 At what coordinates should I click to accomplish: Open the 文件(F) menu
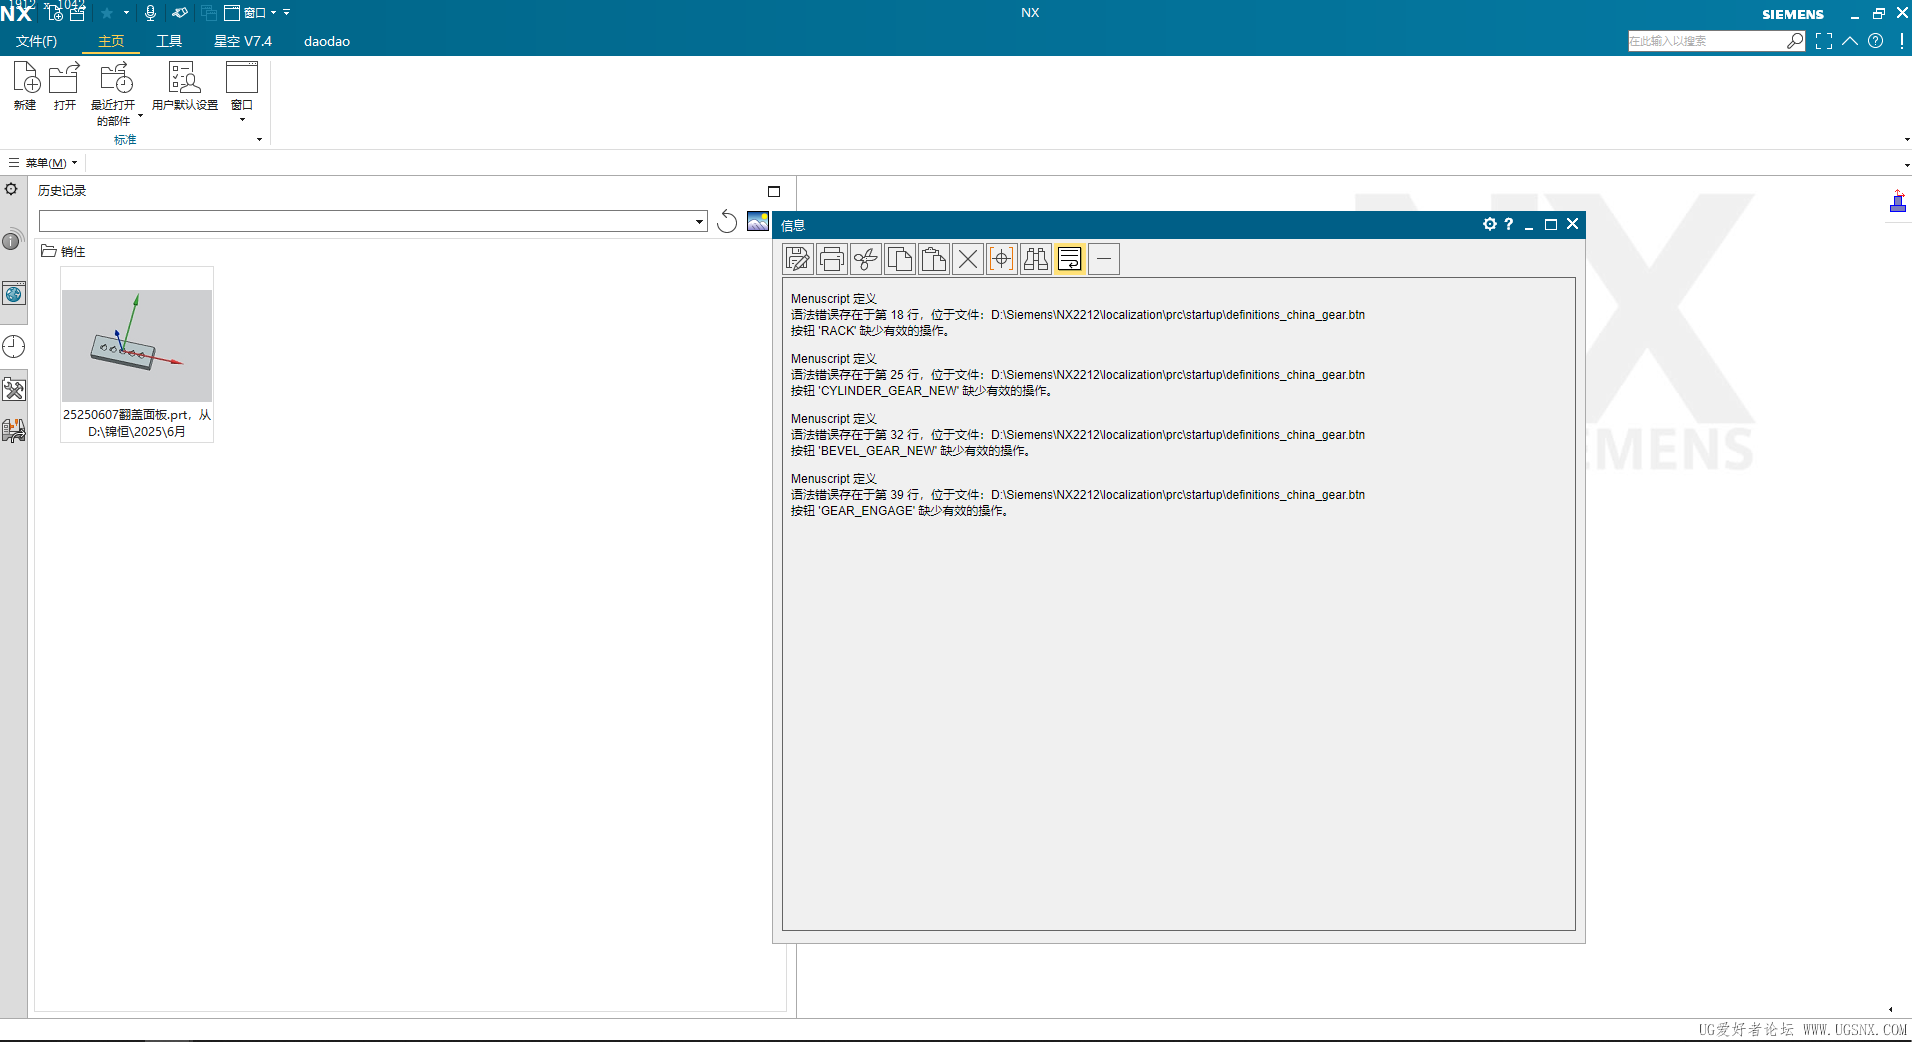click(x=37, y=41)
